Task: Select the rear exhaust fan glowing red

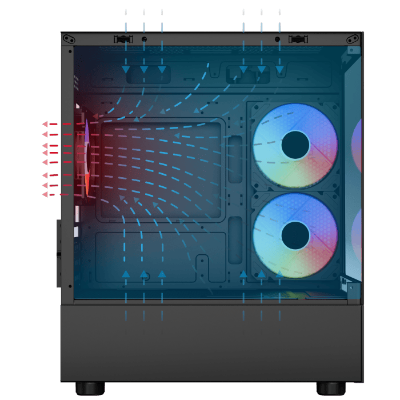Action: pos(83,152)
